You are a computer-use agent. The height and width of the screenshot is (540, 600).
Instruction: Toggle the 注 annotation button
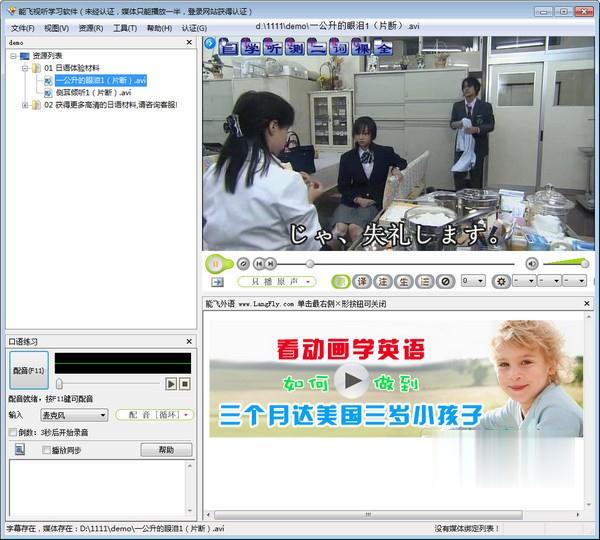coord(383,282)
